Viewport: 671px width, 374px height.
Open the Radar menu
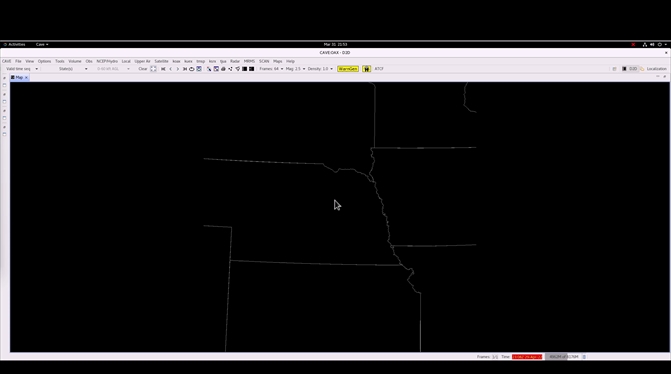click(x=235, y=61)
